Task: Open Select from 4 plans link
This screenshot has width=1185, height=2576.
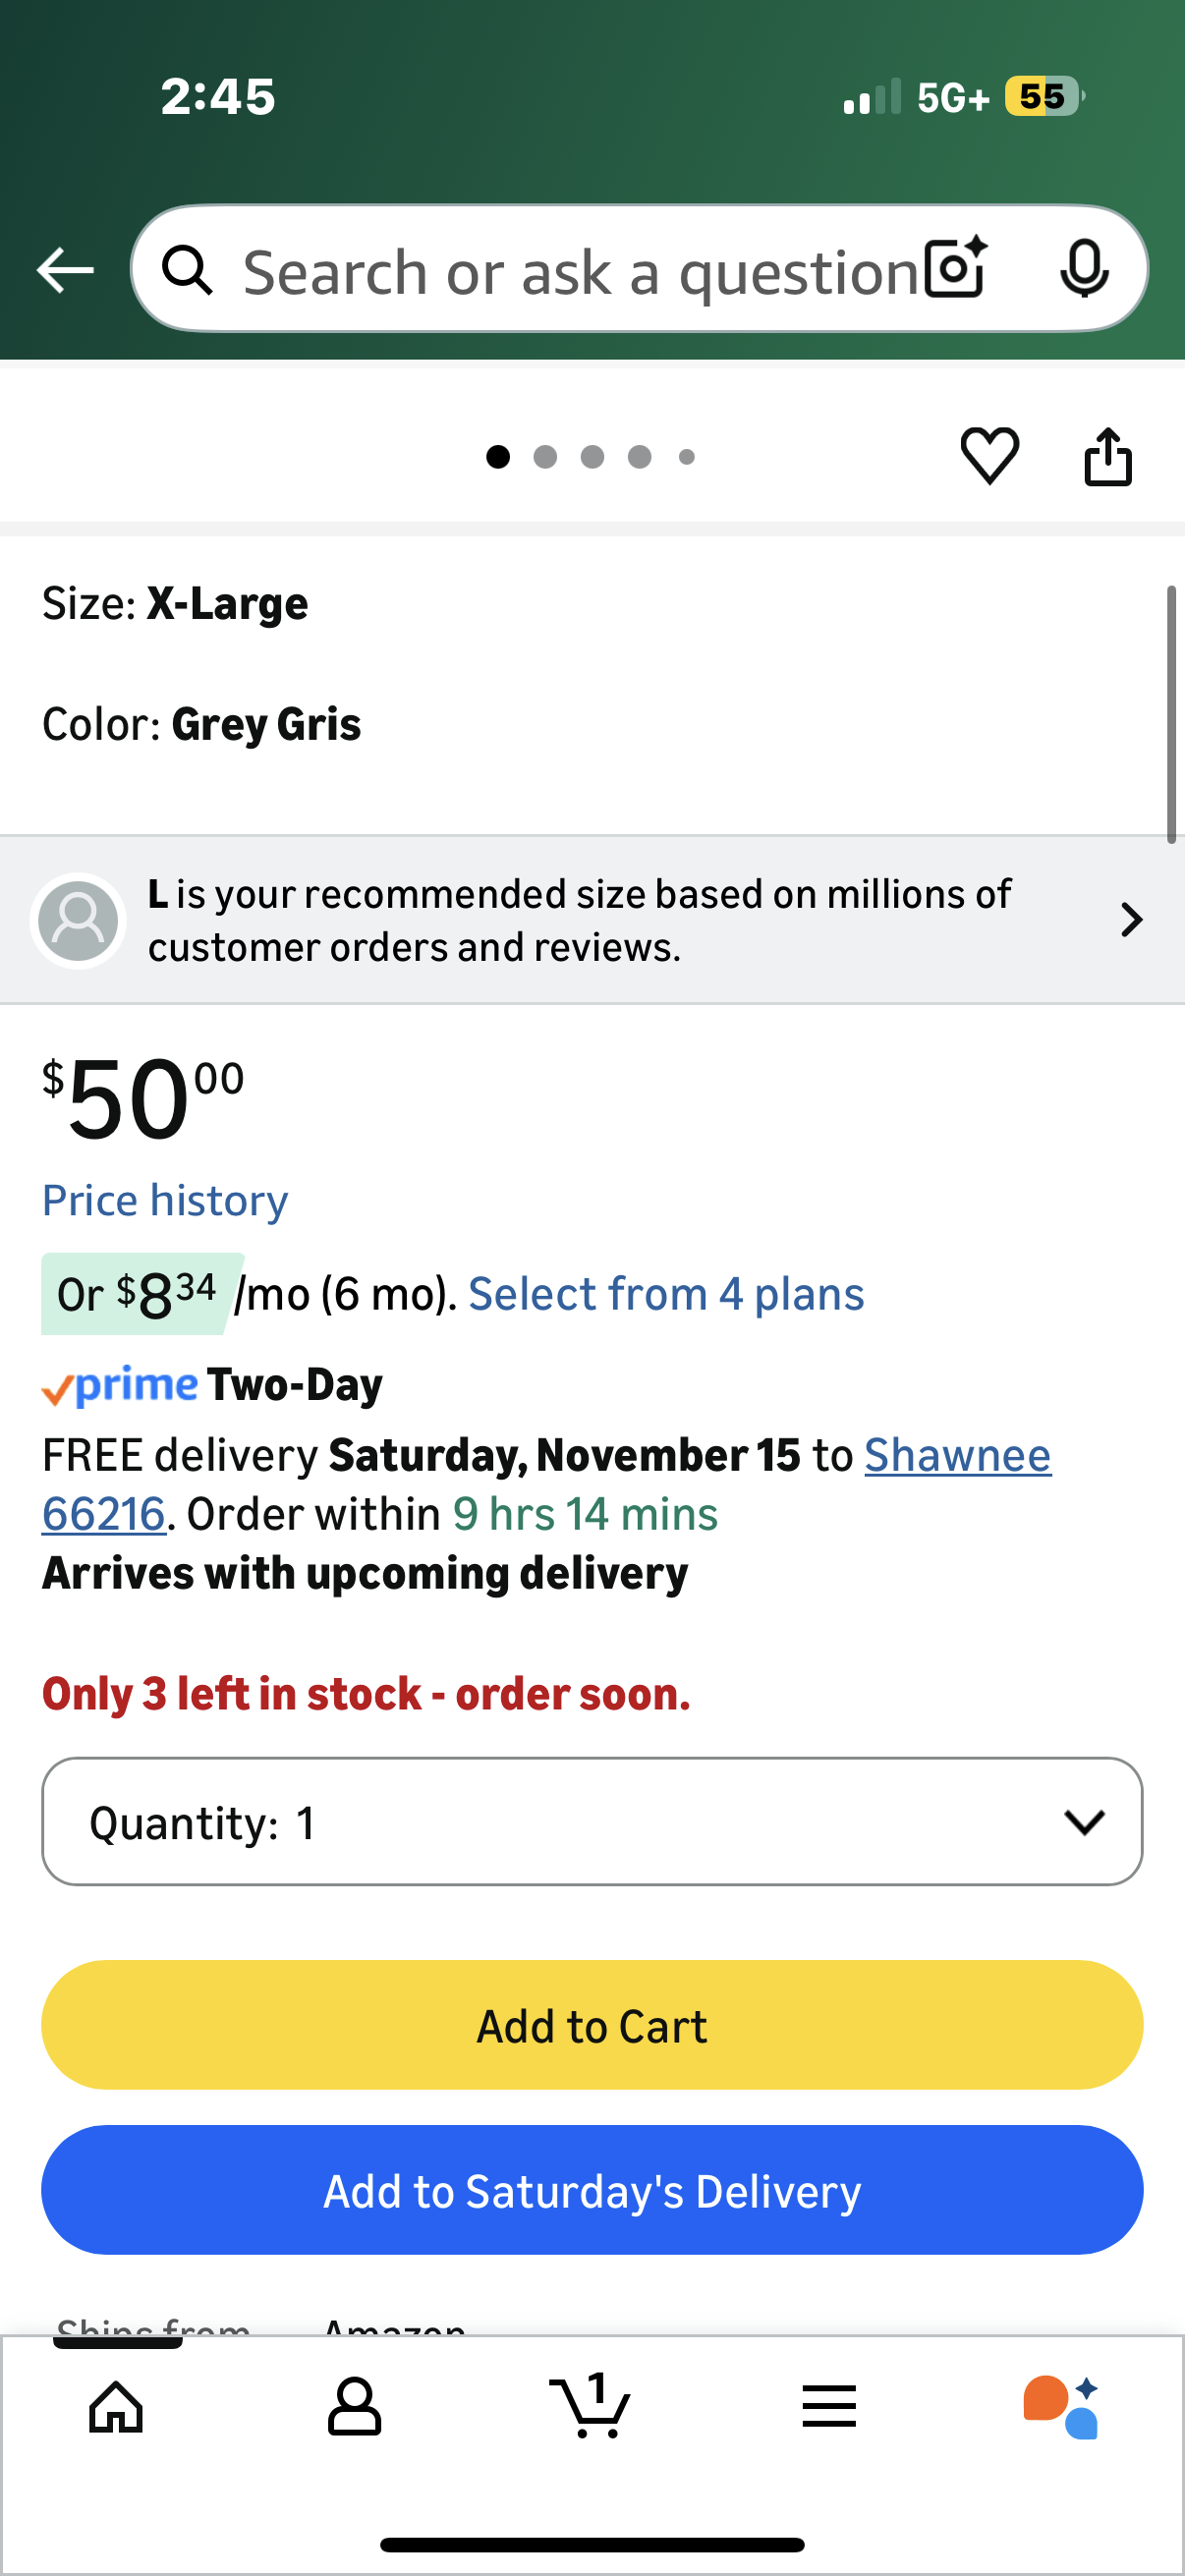Action: (x=666, y=1294)
